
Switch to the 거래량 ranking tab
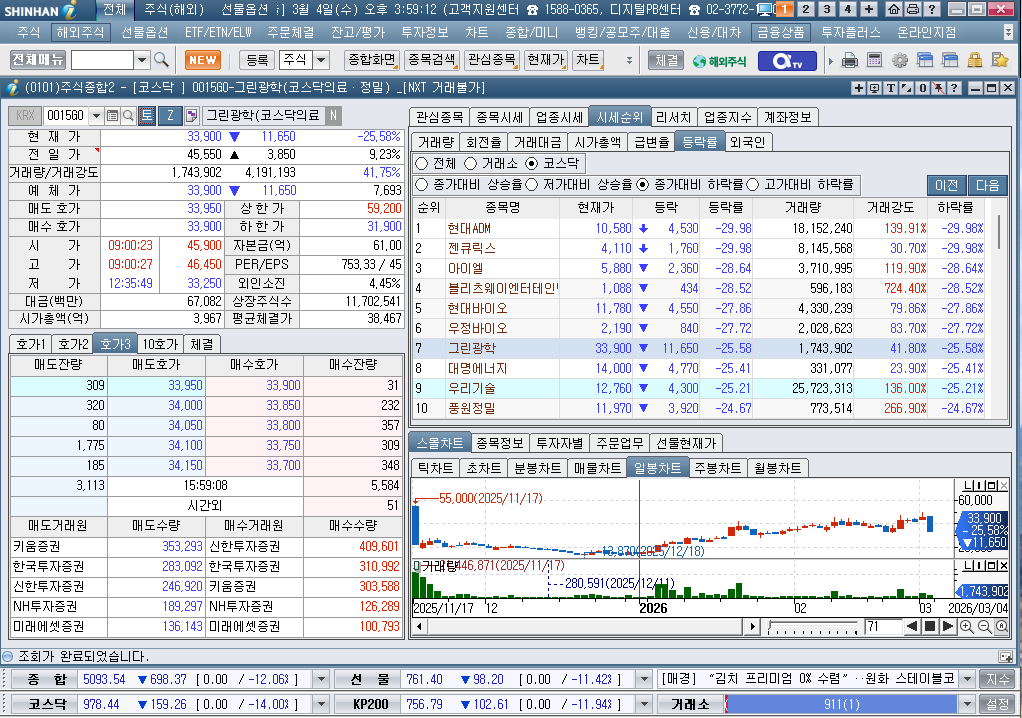435,142
